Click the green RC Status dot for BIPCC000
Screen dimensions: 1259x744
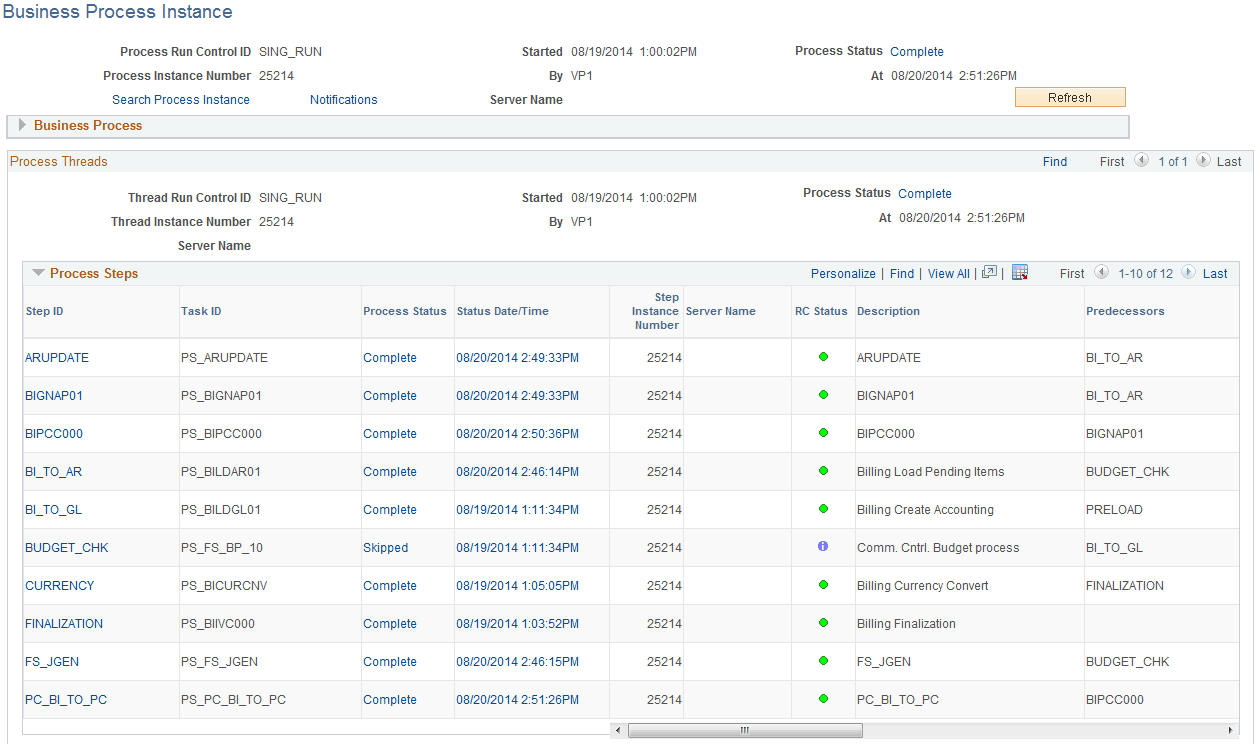coord(821,433)
